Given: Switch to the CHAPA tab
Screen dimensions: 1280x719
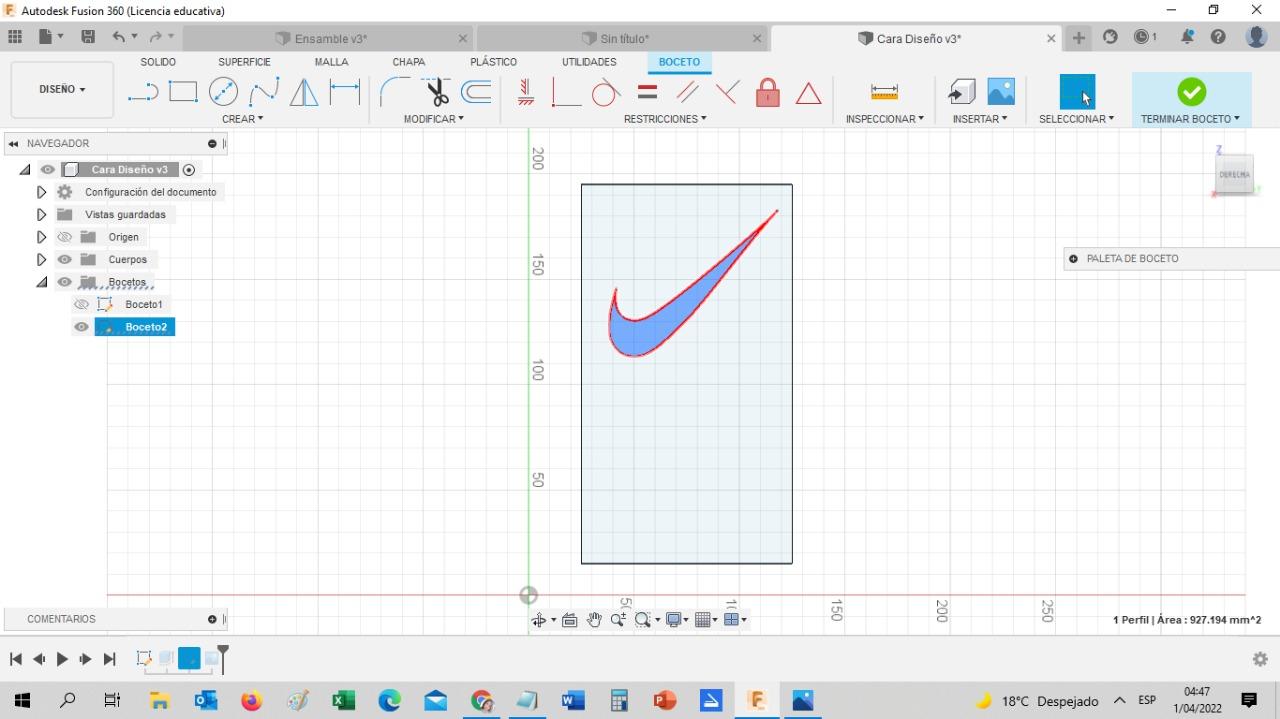Looking at the screenshot, I should click(408, 62).
